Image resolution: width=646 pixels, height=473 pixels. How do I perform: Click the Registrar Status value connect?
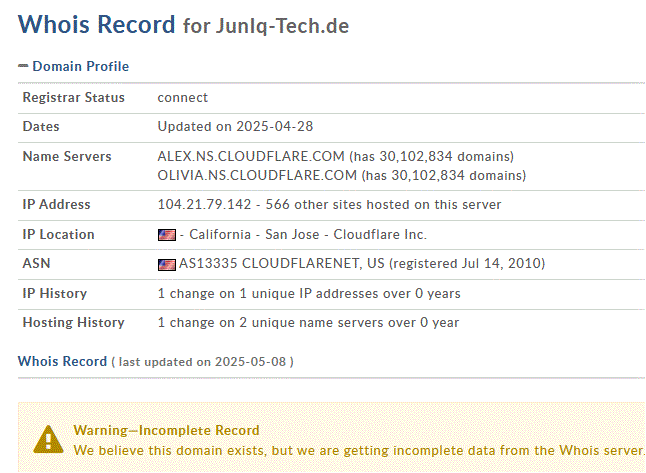coord(183,98)
